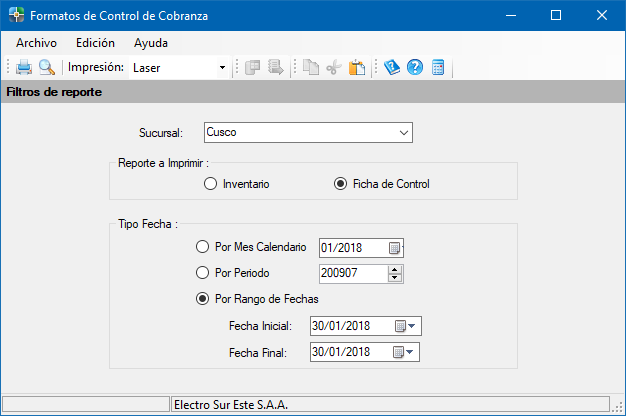Click the copy documents icon
The image size is (626, 416).
tap(311, 67)
